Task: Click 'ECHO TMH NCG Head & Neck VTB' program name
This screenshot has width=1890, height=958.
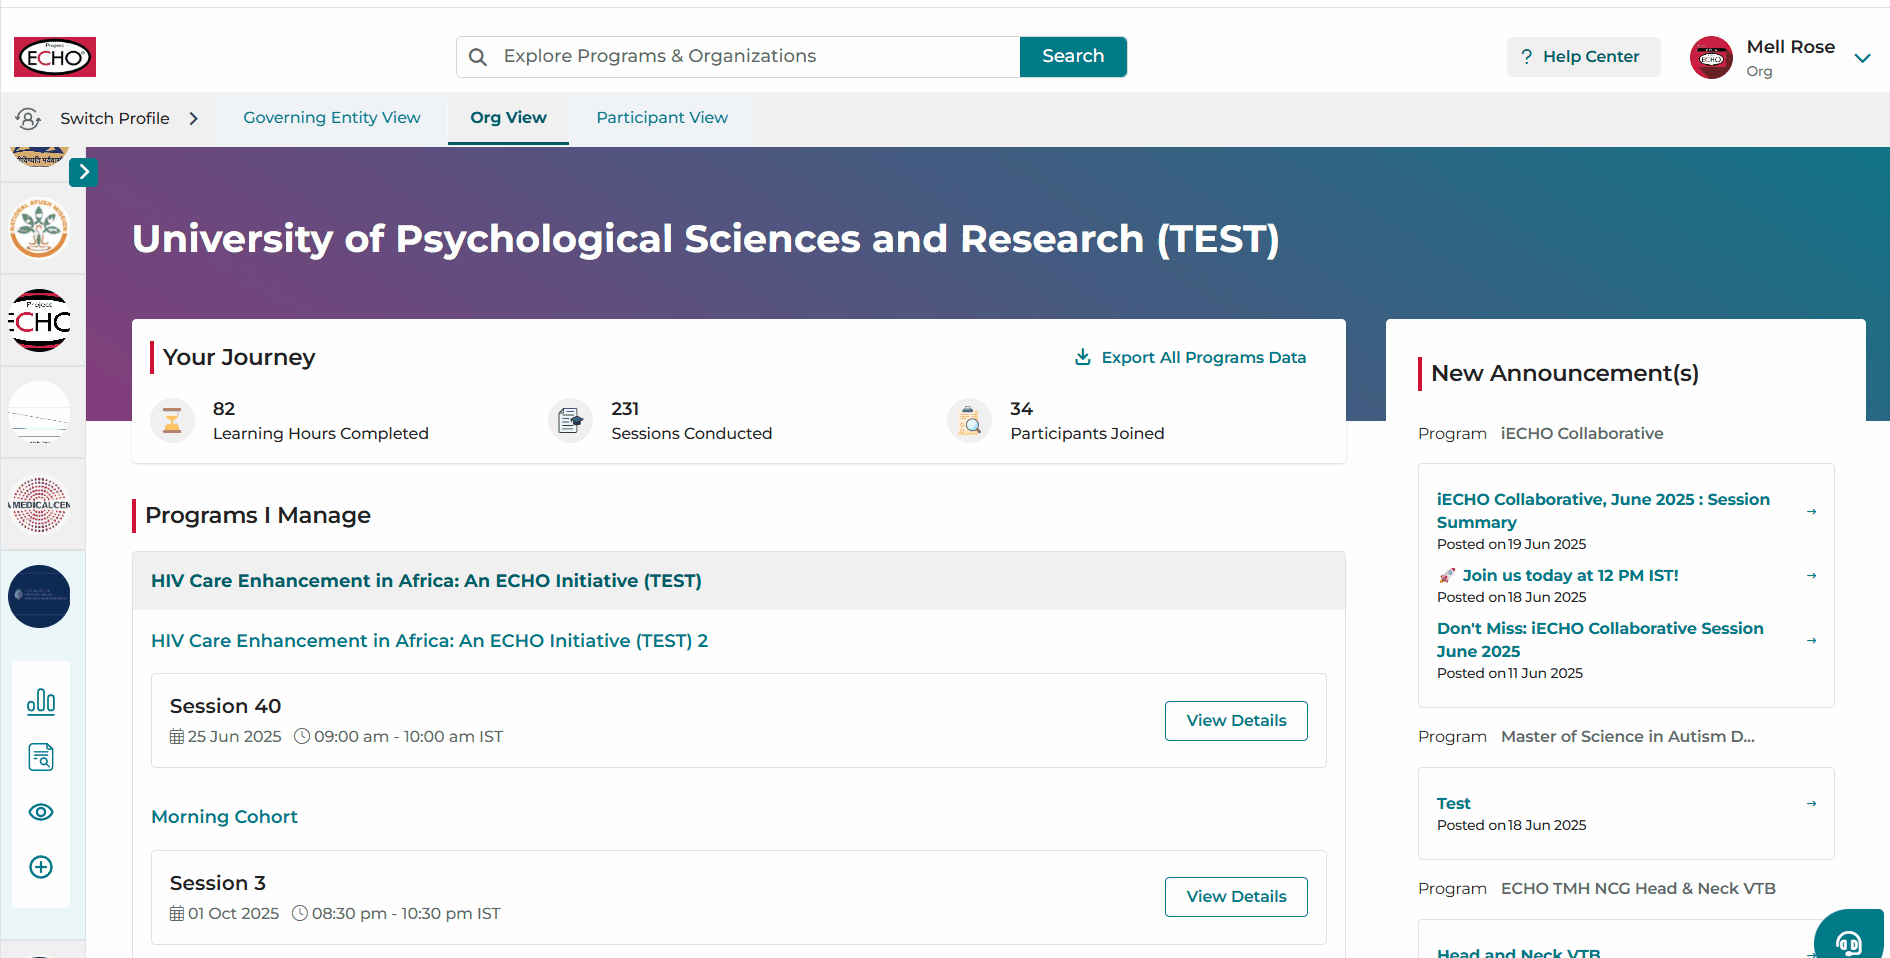Action: pos(1638,889)
